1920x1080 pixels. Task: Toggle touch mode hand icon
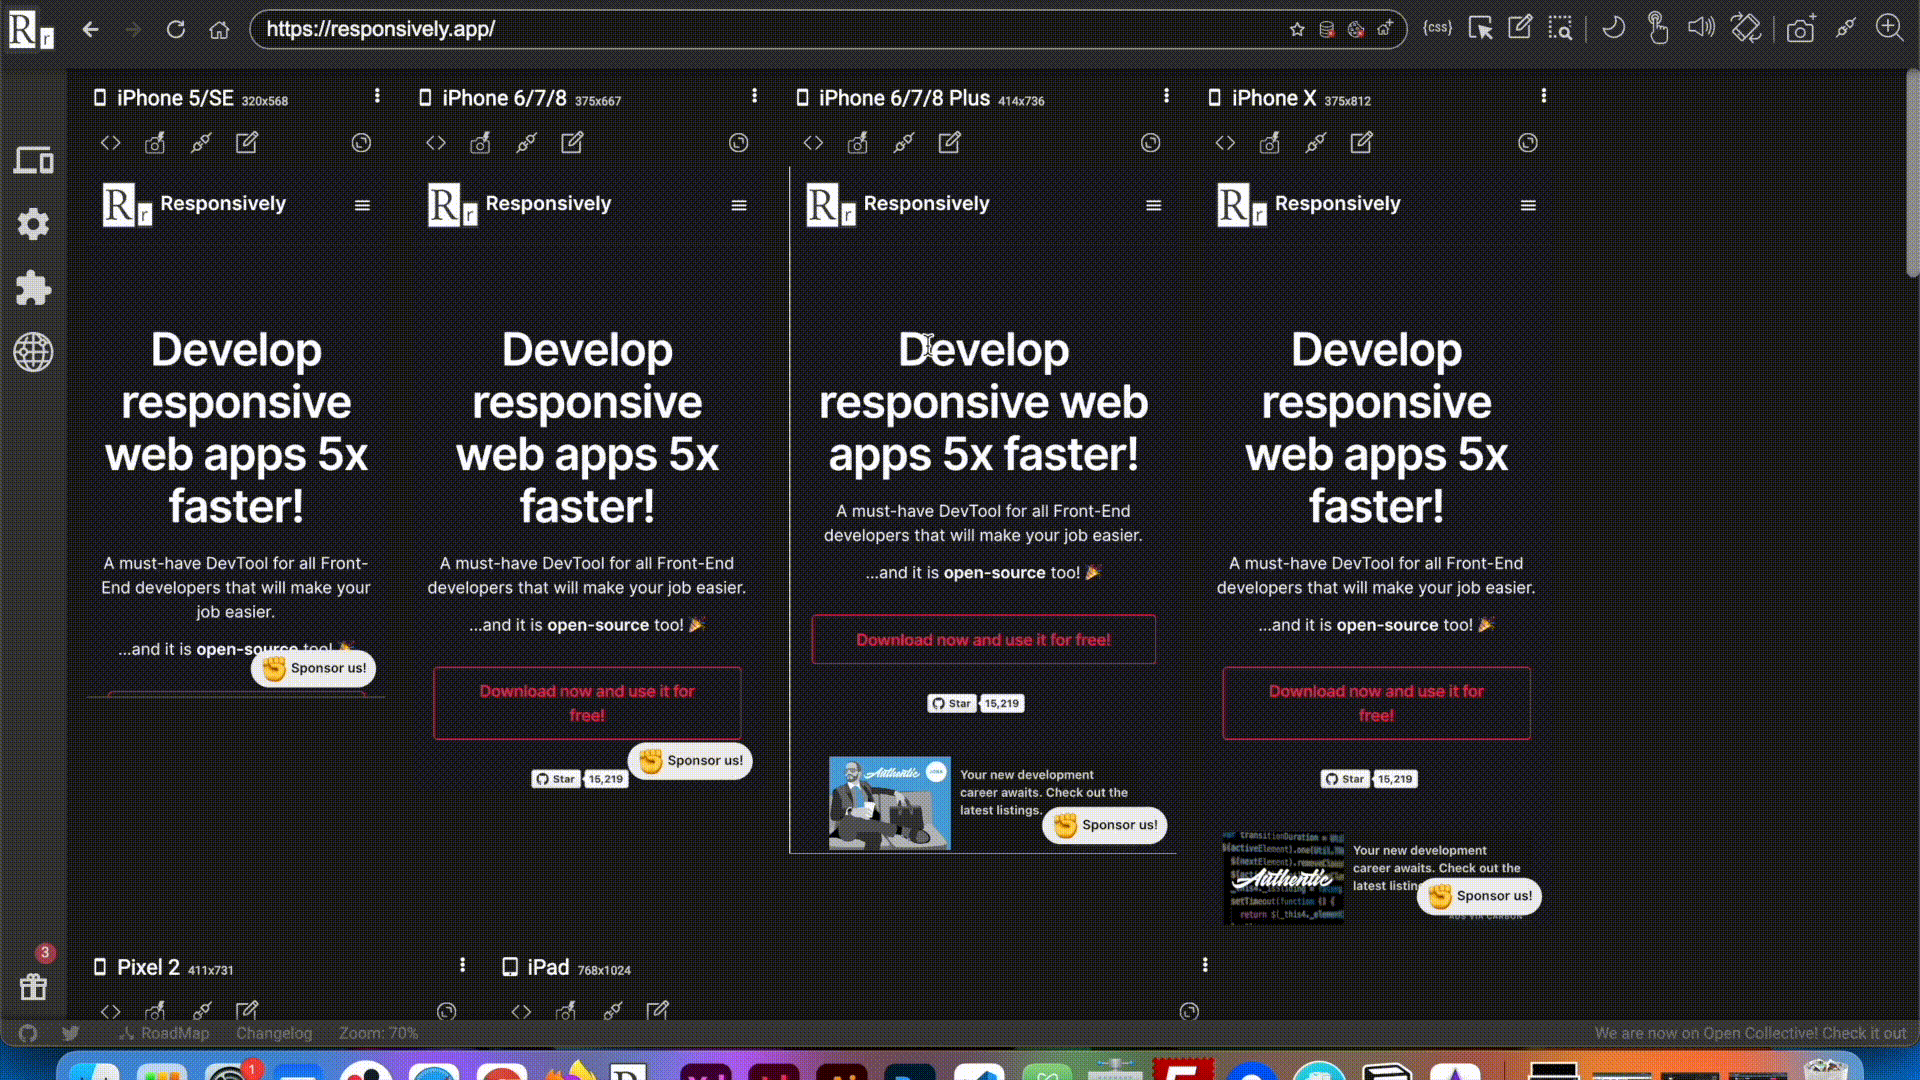(x=1657, y=28)
